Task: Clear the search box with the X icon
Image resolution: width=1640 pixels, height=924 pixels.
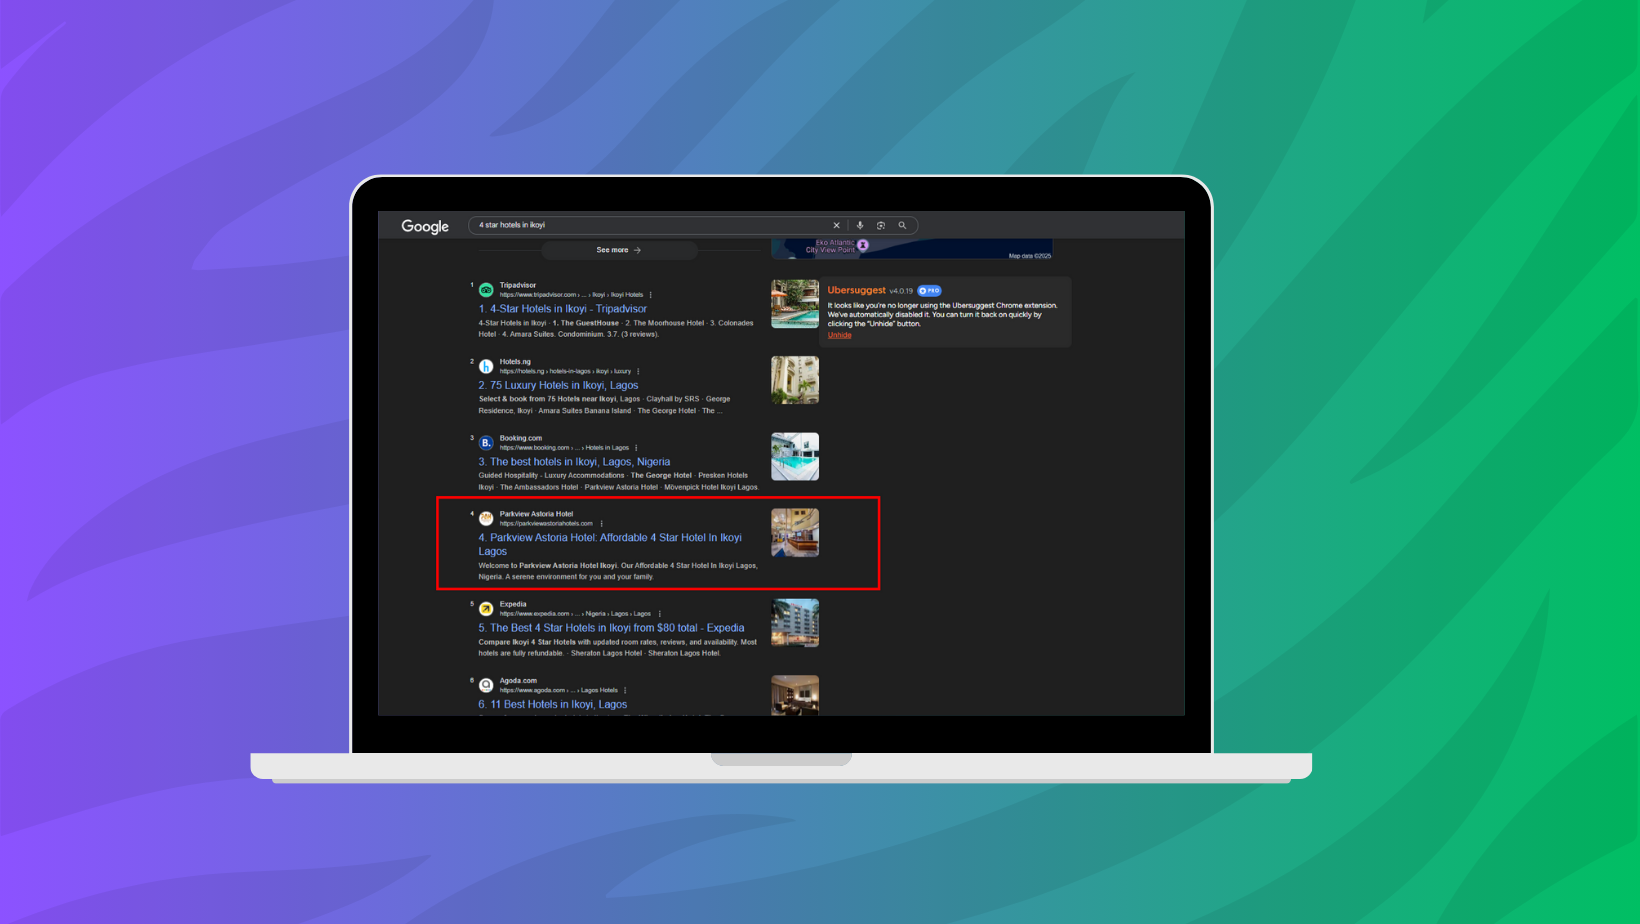Action: point(837,225)
